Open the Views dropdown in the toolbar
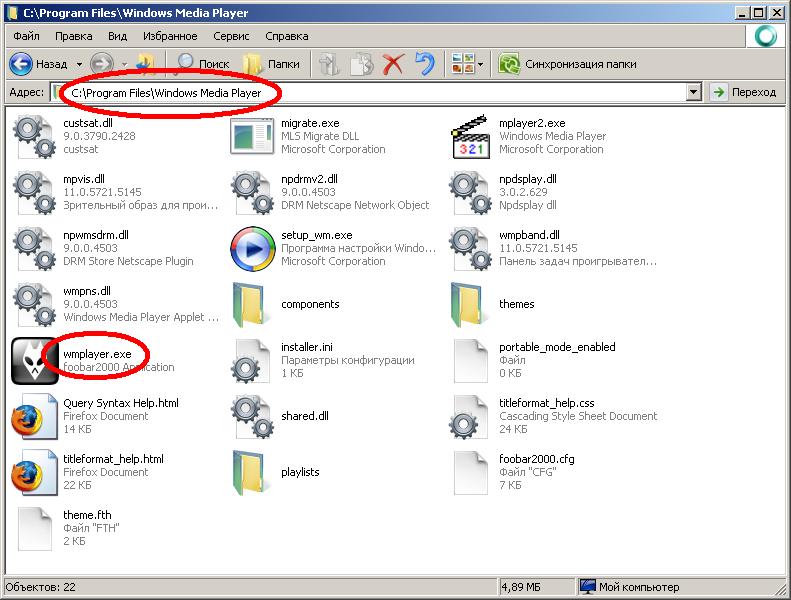The width and height of the screenshot is (791, 600). click(481, 64)
